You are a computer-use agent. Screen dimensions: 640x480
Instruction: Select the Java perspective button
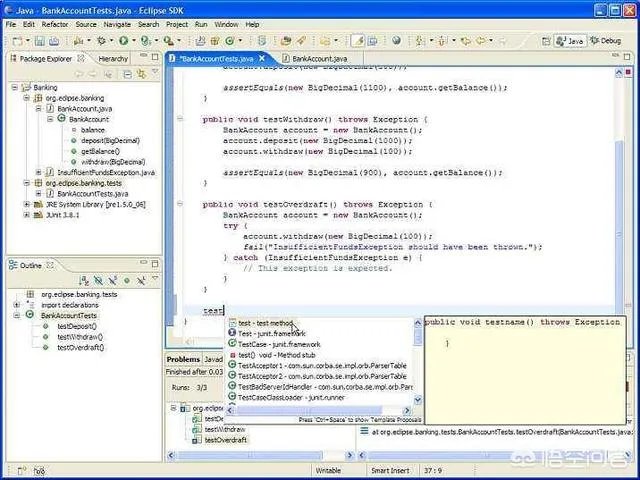[570, 41]
